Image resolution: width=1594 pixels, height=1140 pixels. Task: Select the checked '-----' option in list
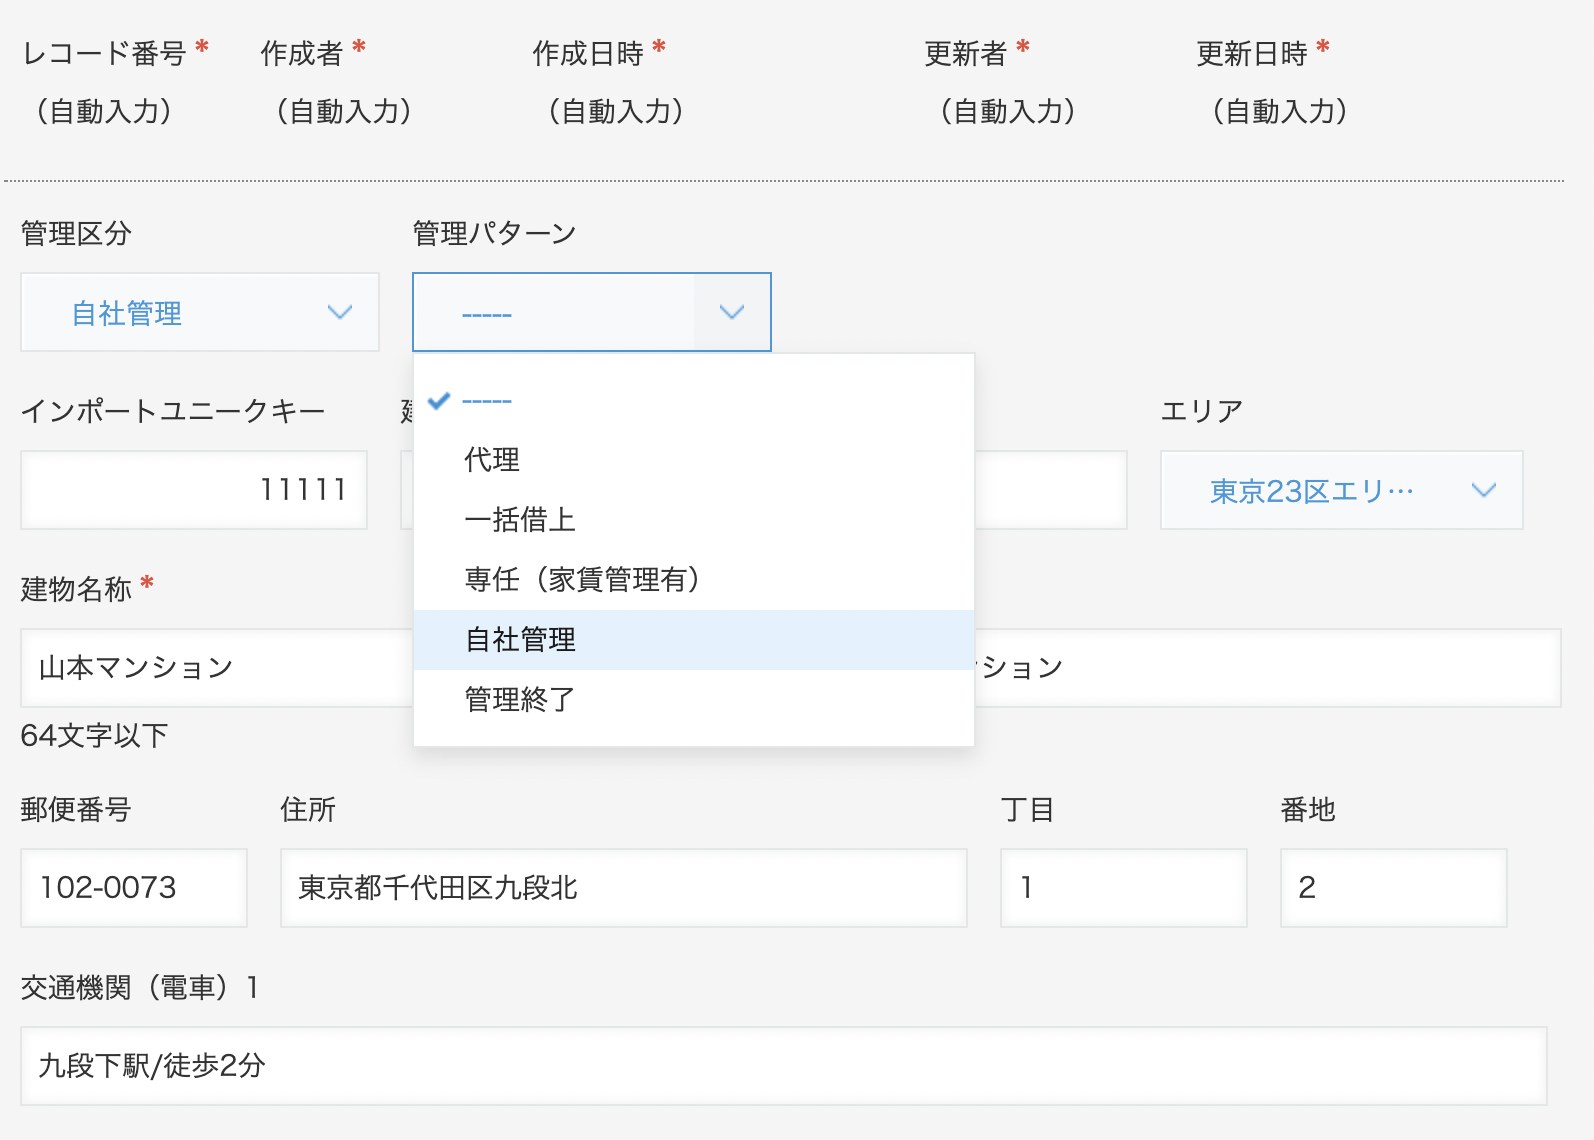click(488, 401)
